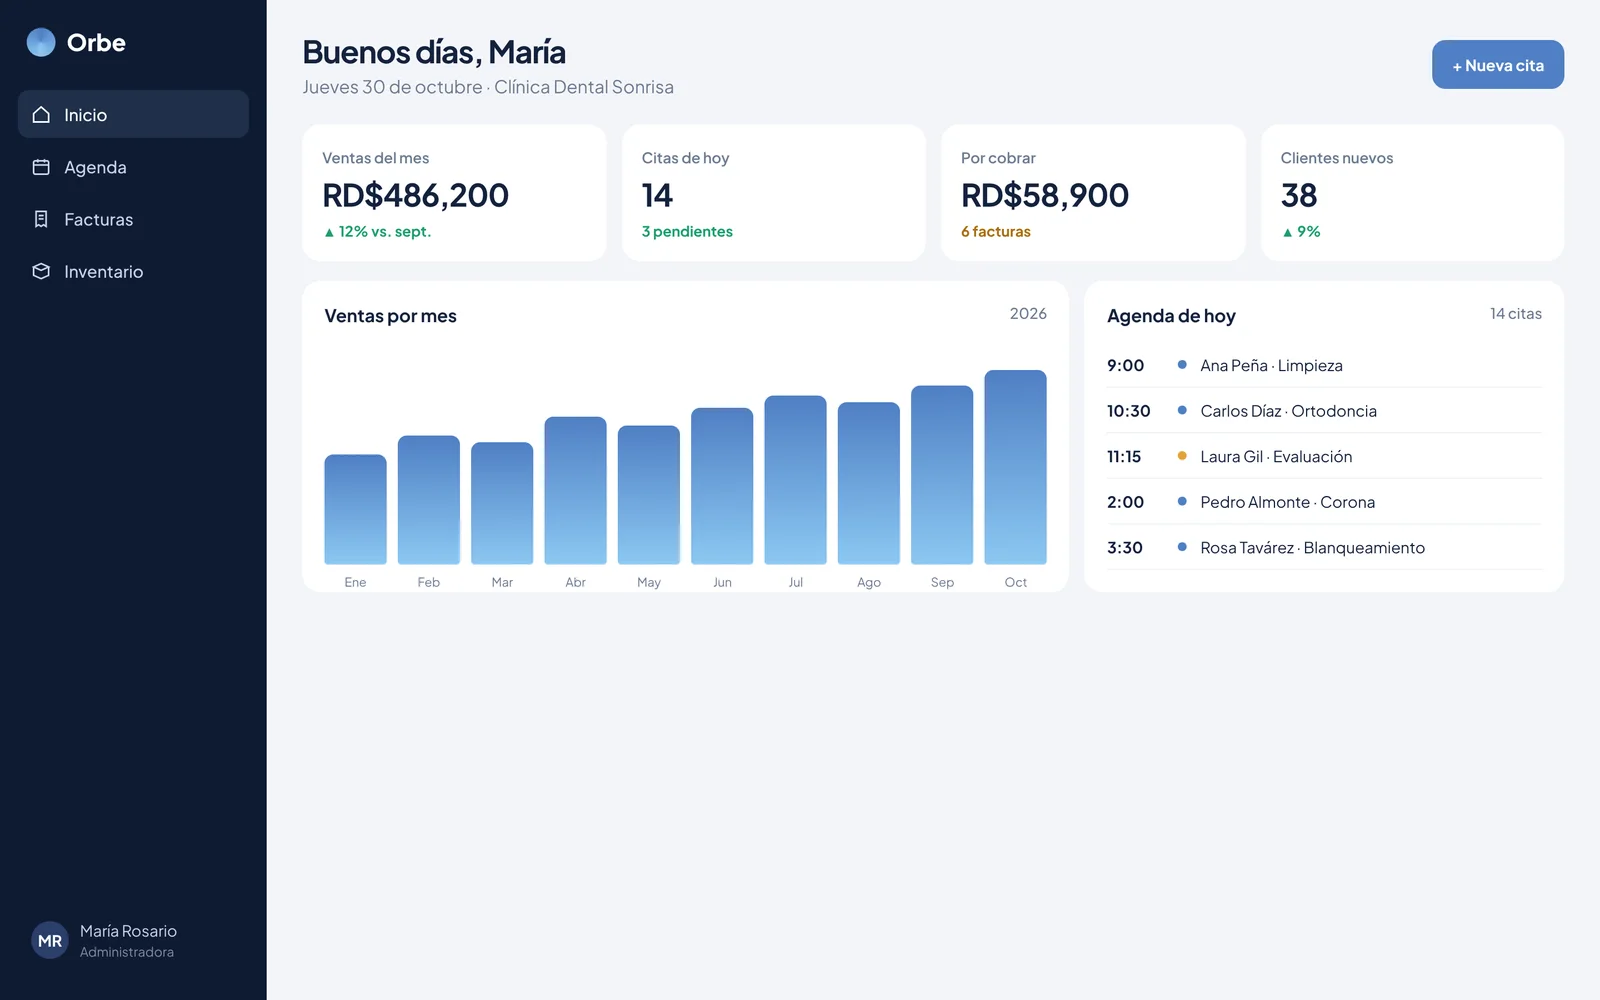Click the Orbe logo orb icon

tap(41, 42)
